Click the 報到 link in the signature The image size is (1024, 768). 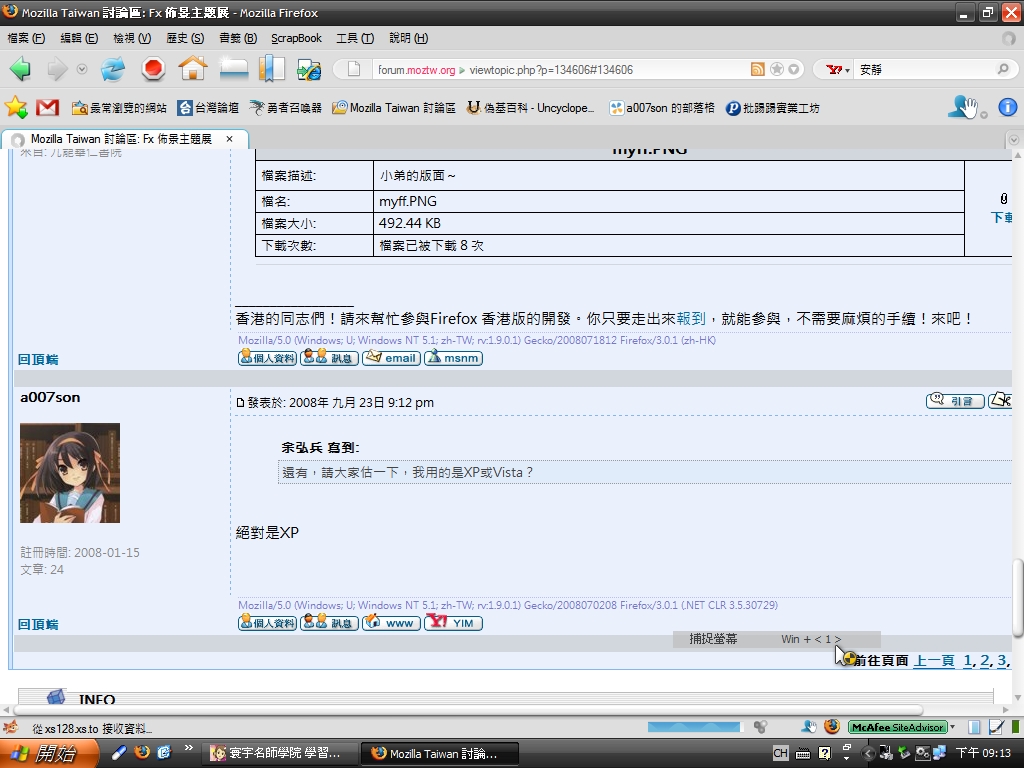click(690, 318)
